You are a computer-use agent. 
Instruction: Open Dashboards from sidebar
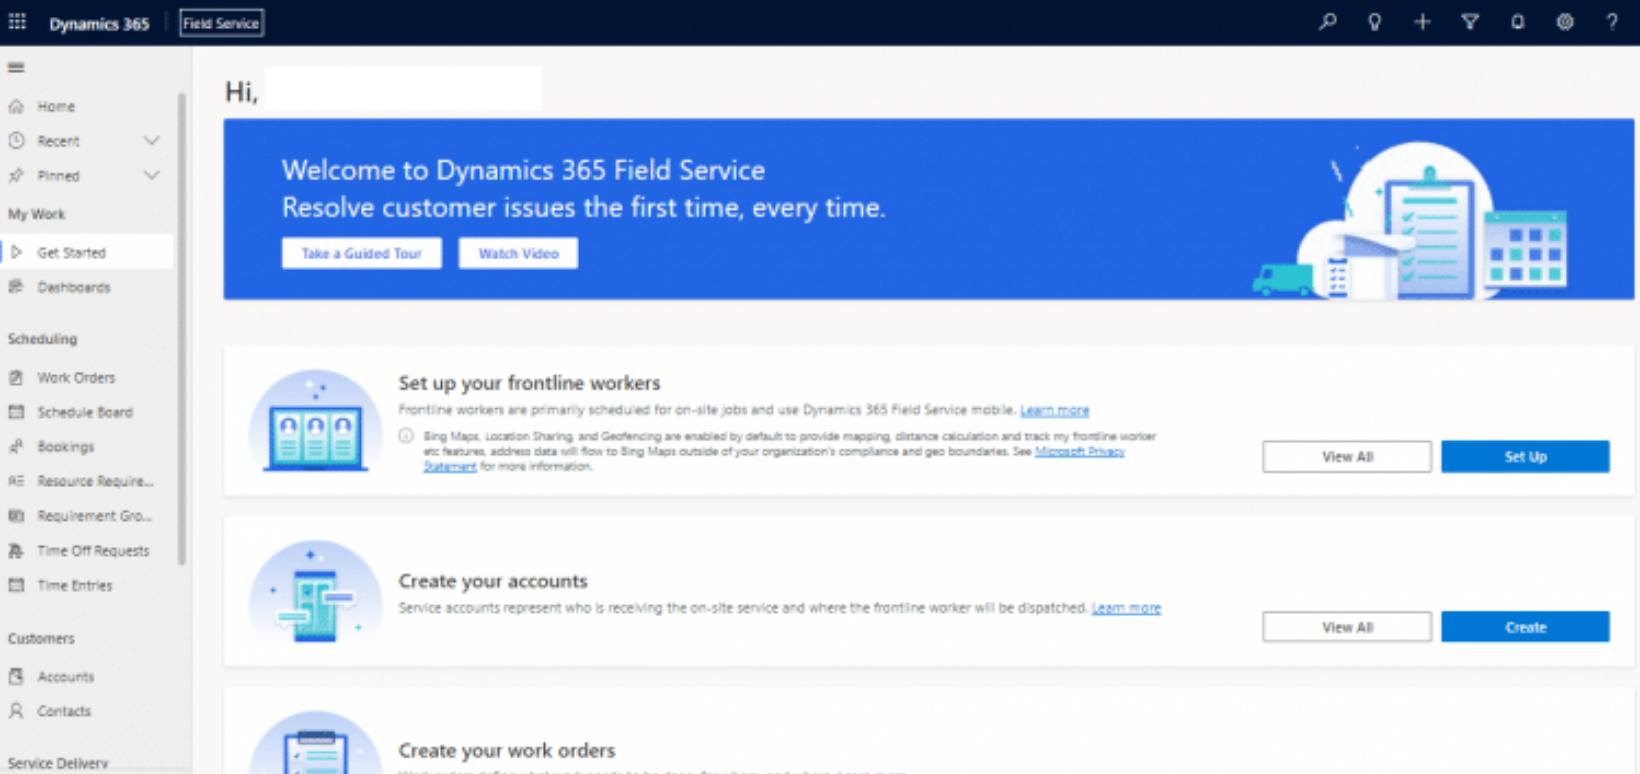click(x=74, y=287)
